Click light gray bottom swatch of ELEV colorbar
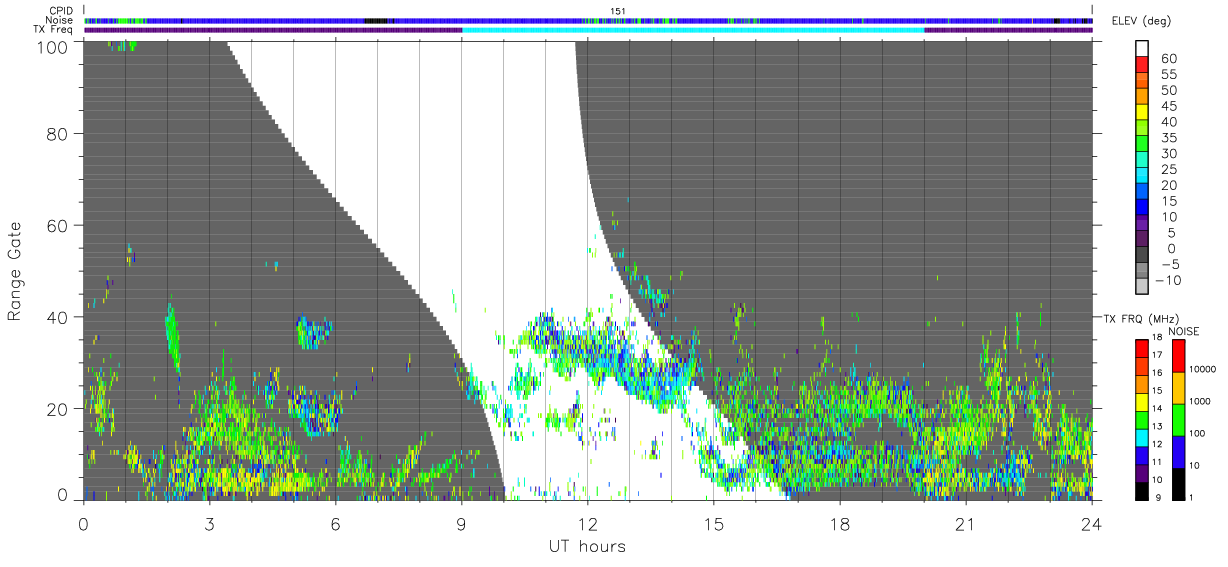1228x567 pixels. (x=1143, y=286)
